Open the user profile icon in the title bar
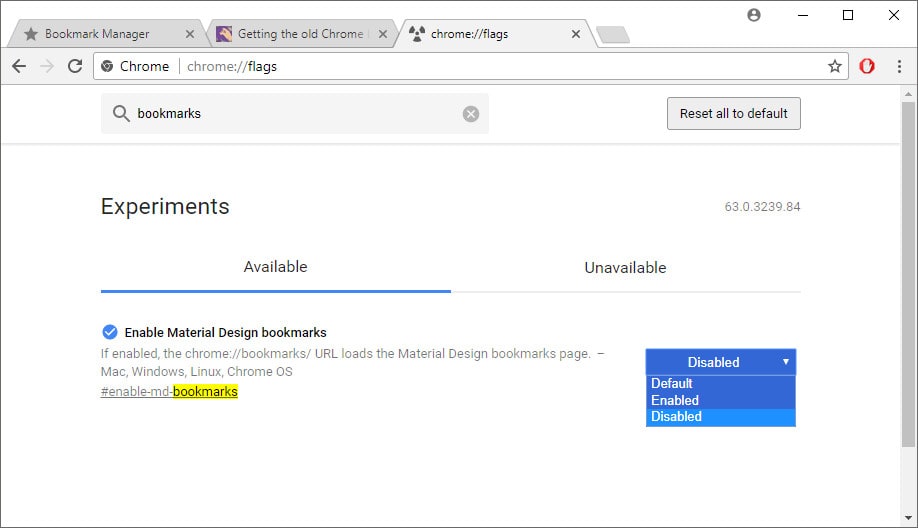This screenshot has width=918, height=528. pyautogui.click(x=754, y=15)
